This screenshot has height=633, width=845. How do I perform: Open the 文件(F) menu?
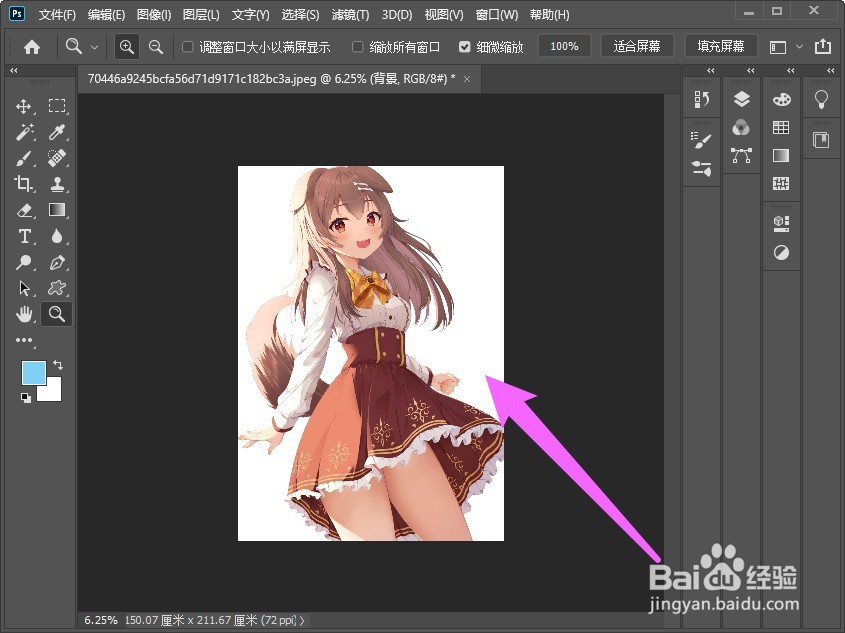pos(57,15)
